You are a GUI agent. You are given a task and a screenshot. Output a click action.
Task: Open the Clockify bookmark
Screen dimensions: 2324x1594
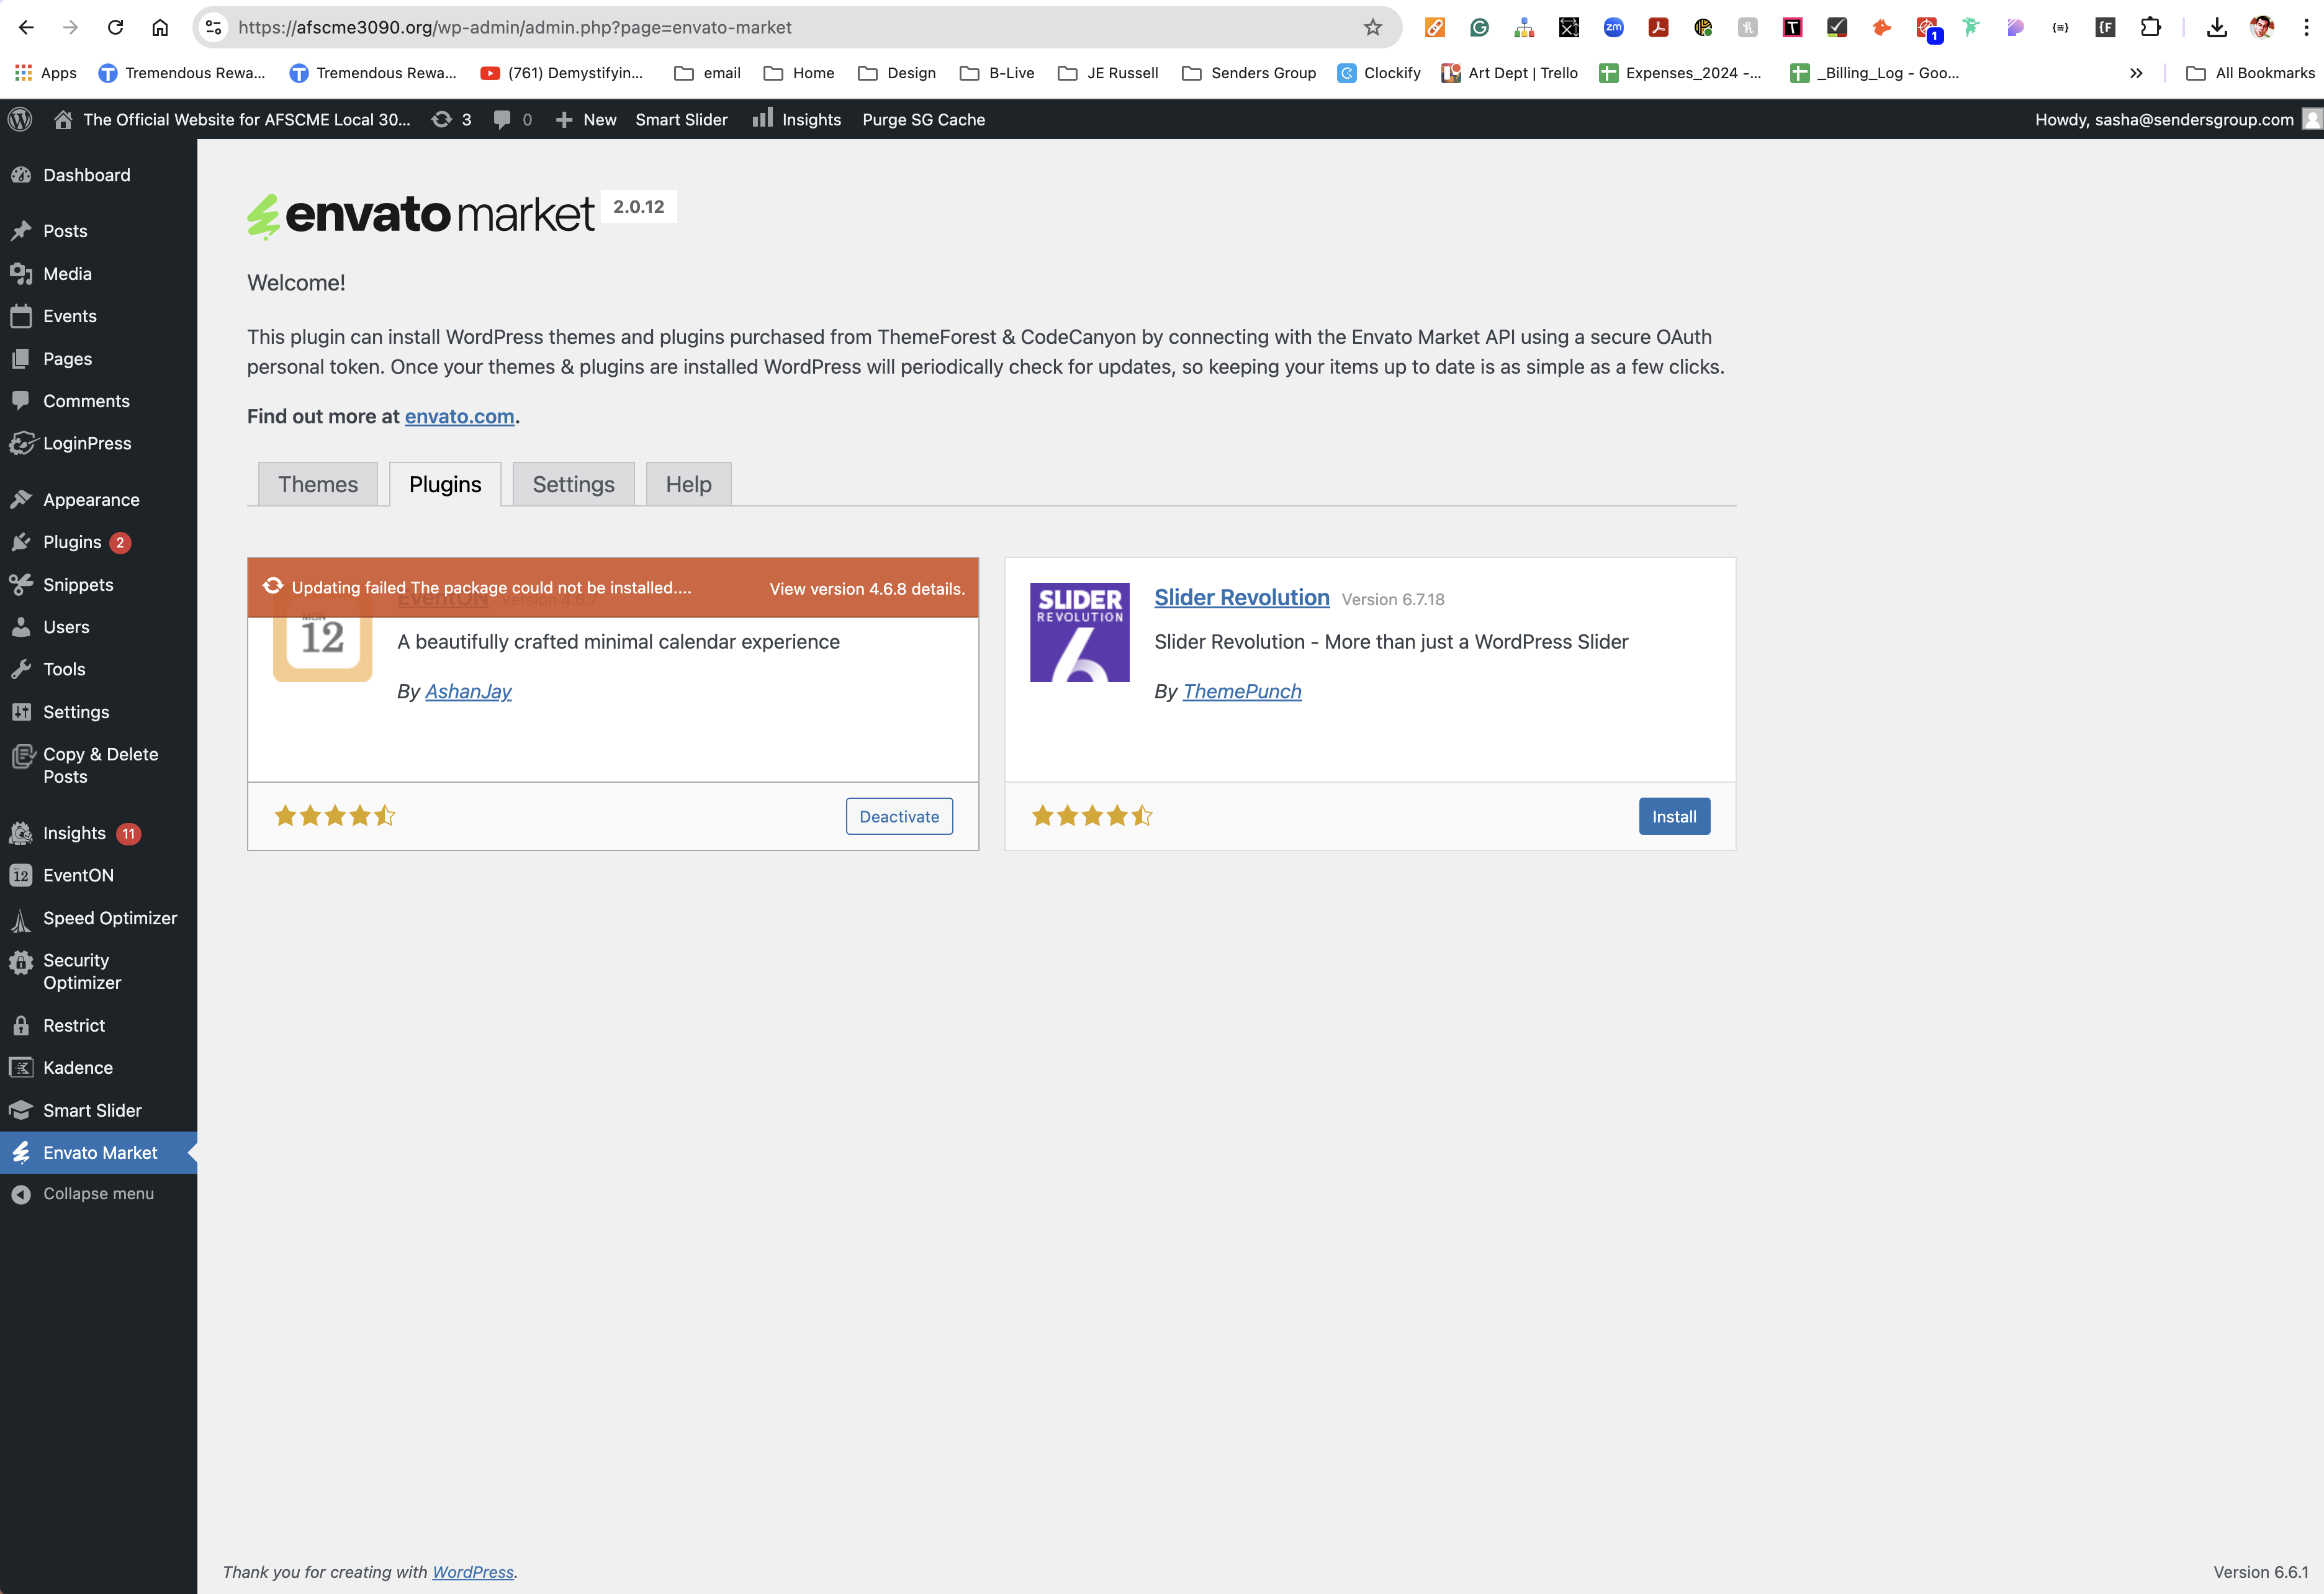1379,73
